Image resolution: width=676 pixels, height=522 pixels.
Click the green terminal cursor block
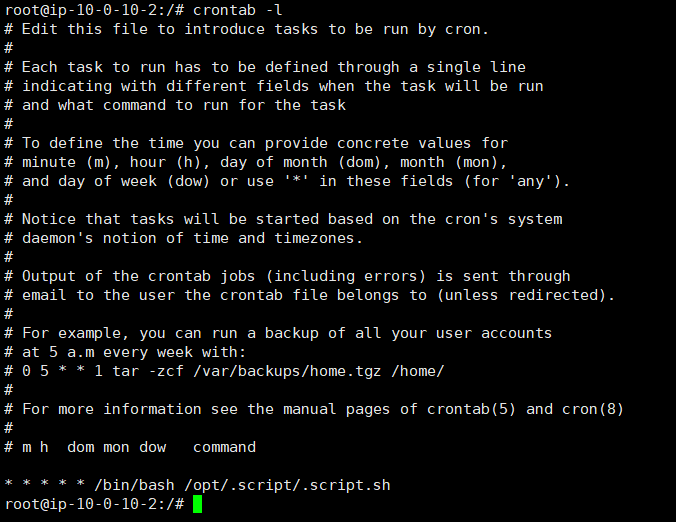coord(197,504)
